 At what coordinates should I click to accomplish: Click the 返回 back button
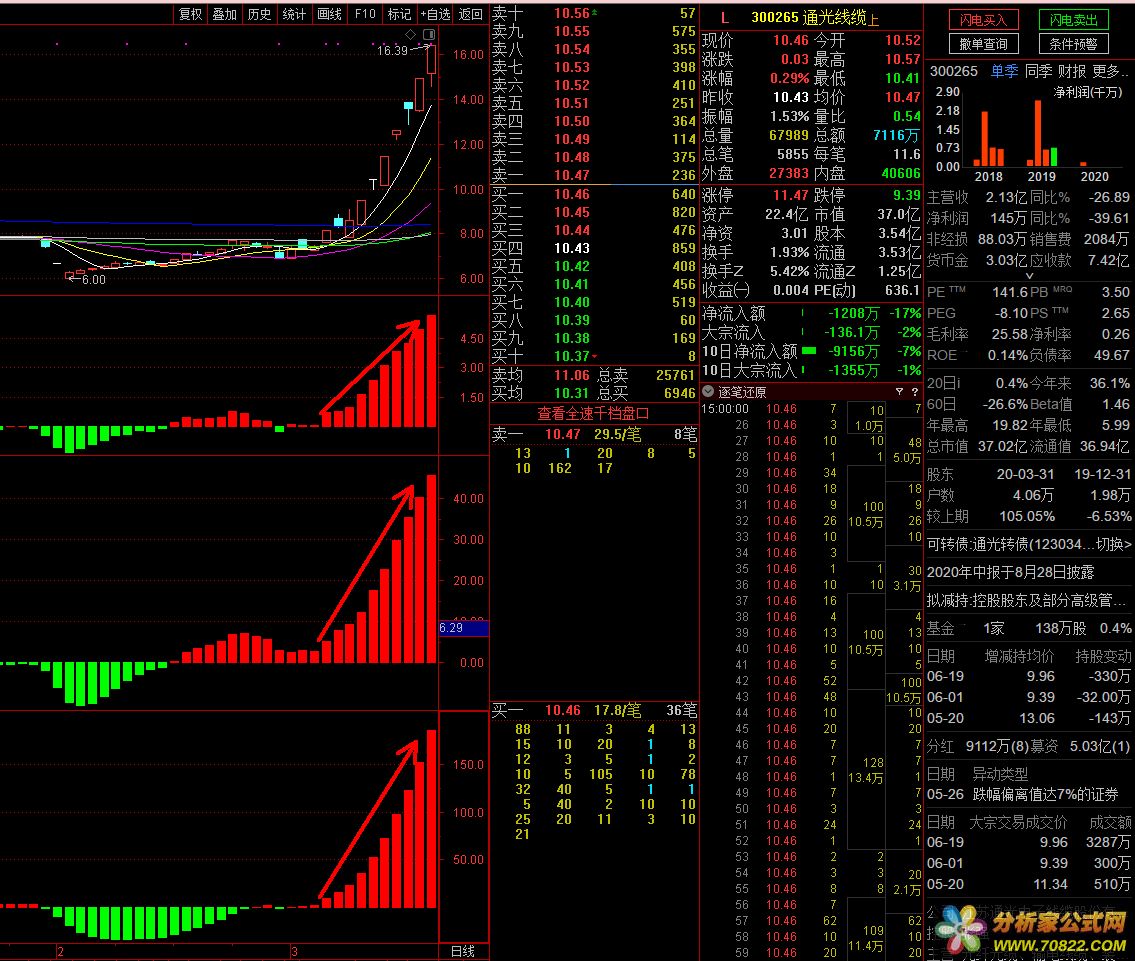click(471, 14)
